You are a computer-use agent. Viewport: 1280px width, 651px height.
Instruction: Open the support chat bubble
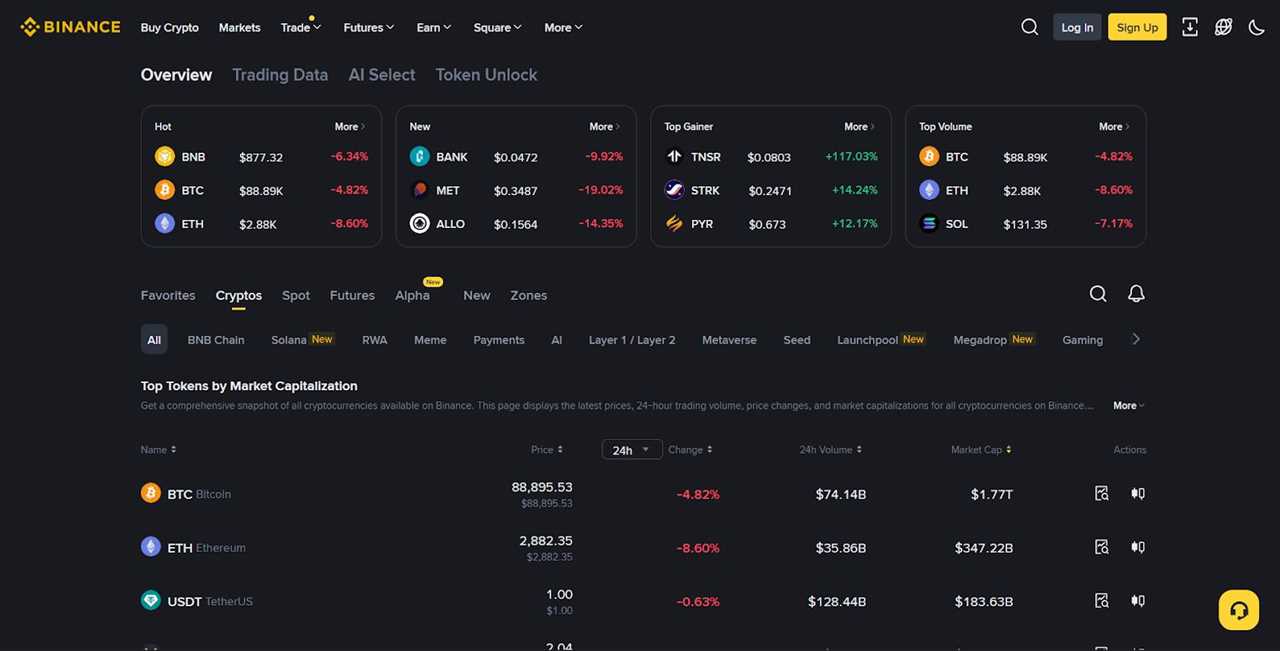click(x=1238, y=609)
